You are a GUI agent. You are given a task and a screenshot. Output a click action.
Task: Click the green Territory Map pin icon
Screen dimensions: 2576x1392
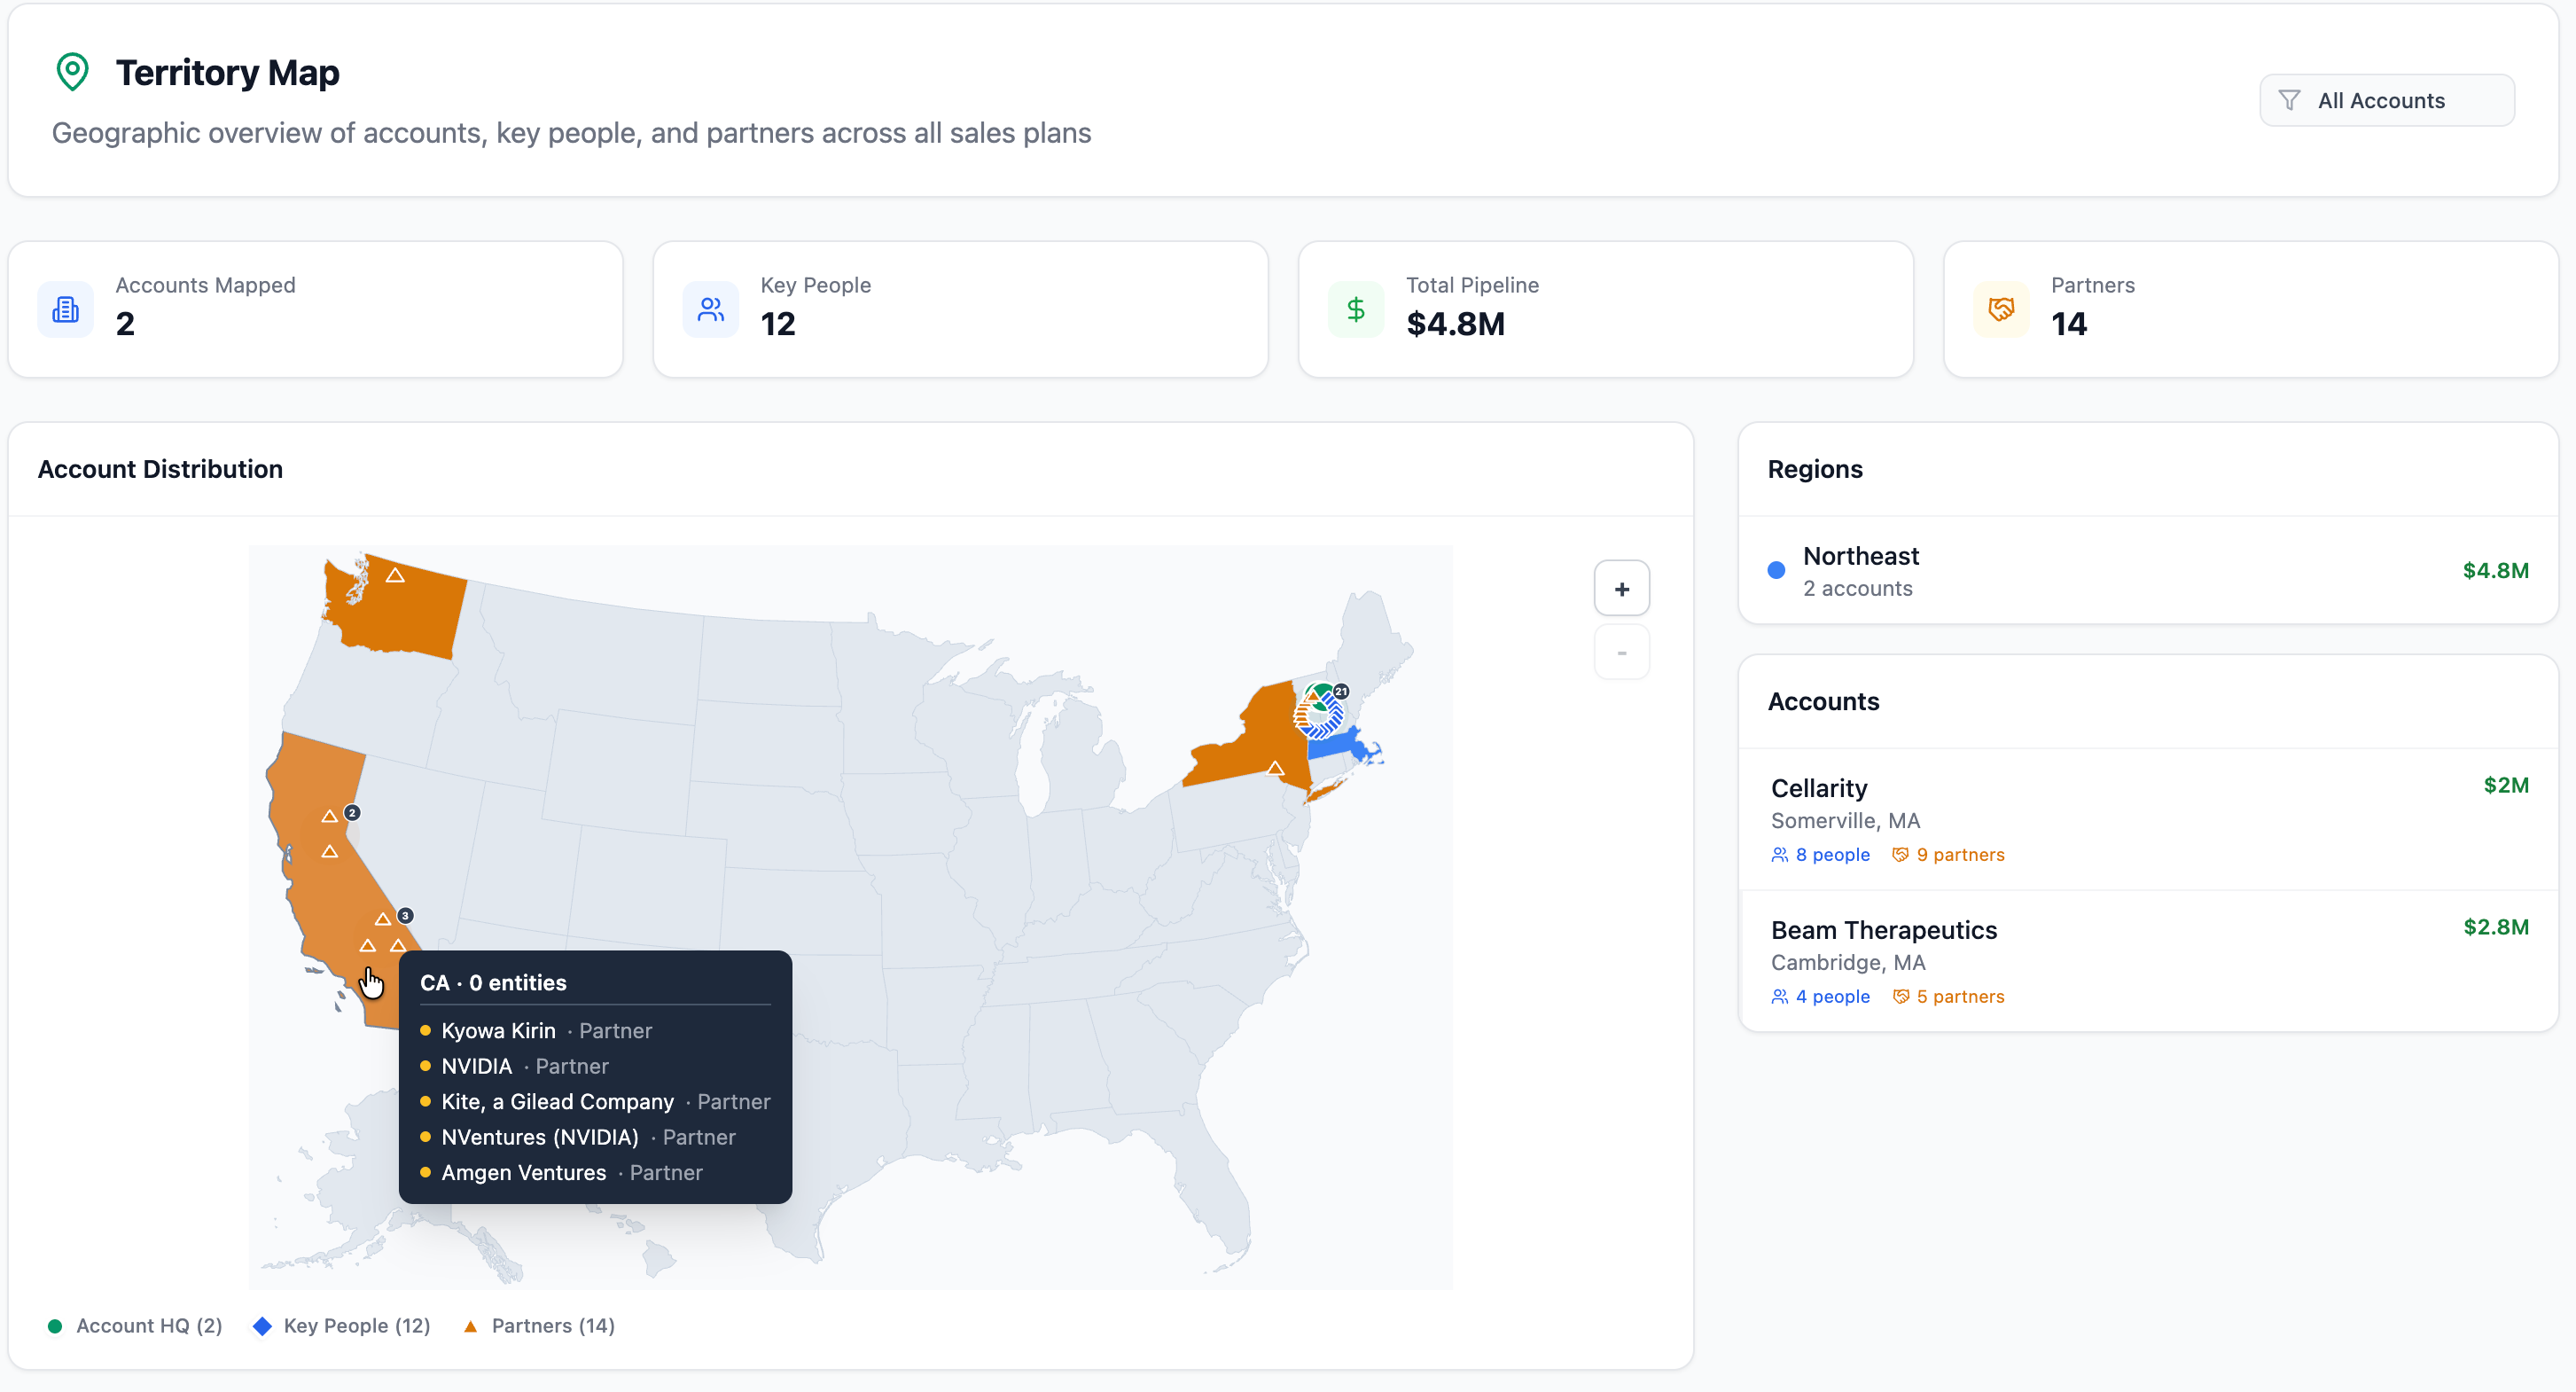(x=72, y=72)
